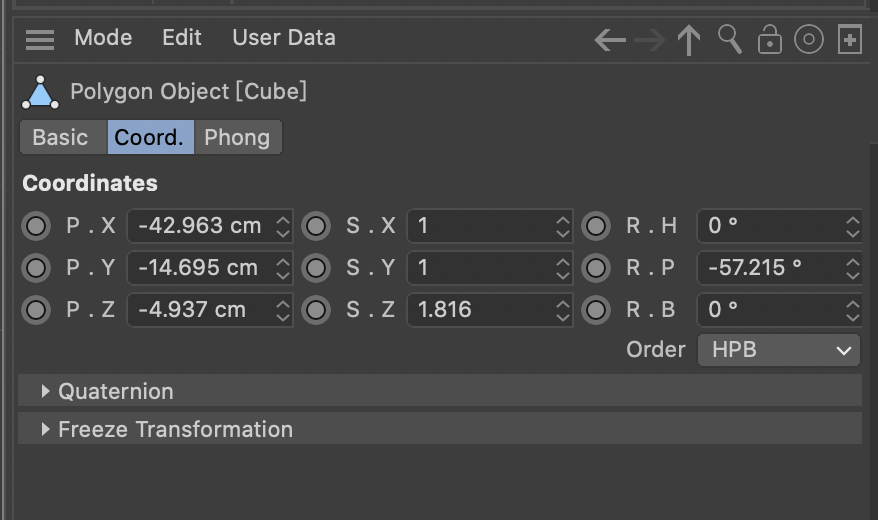Open the search magnifier icon
The width and height of the screenshot is (878, 520).
pyautogui.click(x=730, y=40)
